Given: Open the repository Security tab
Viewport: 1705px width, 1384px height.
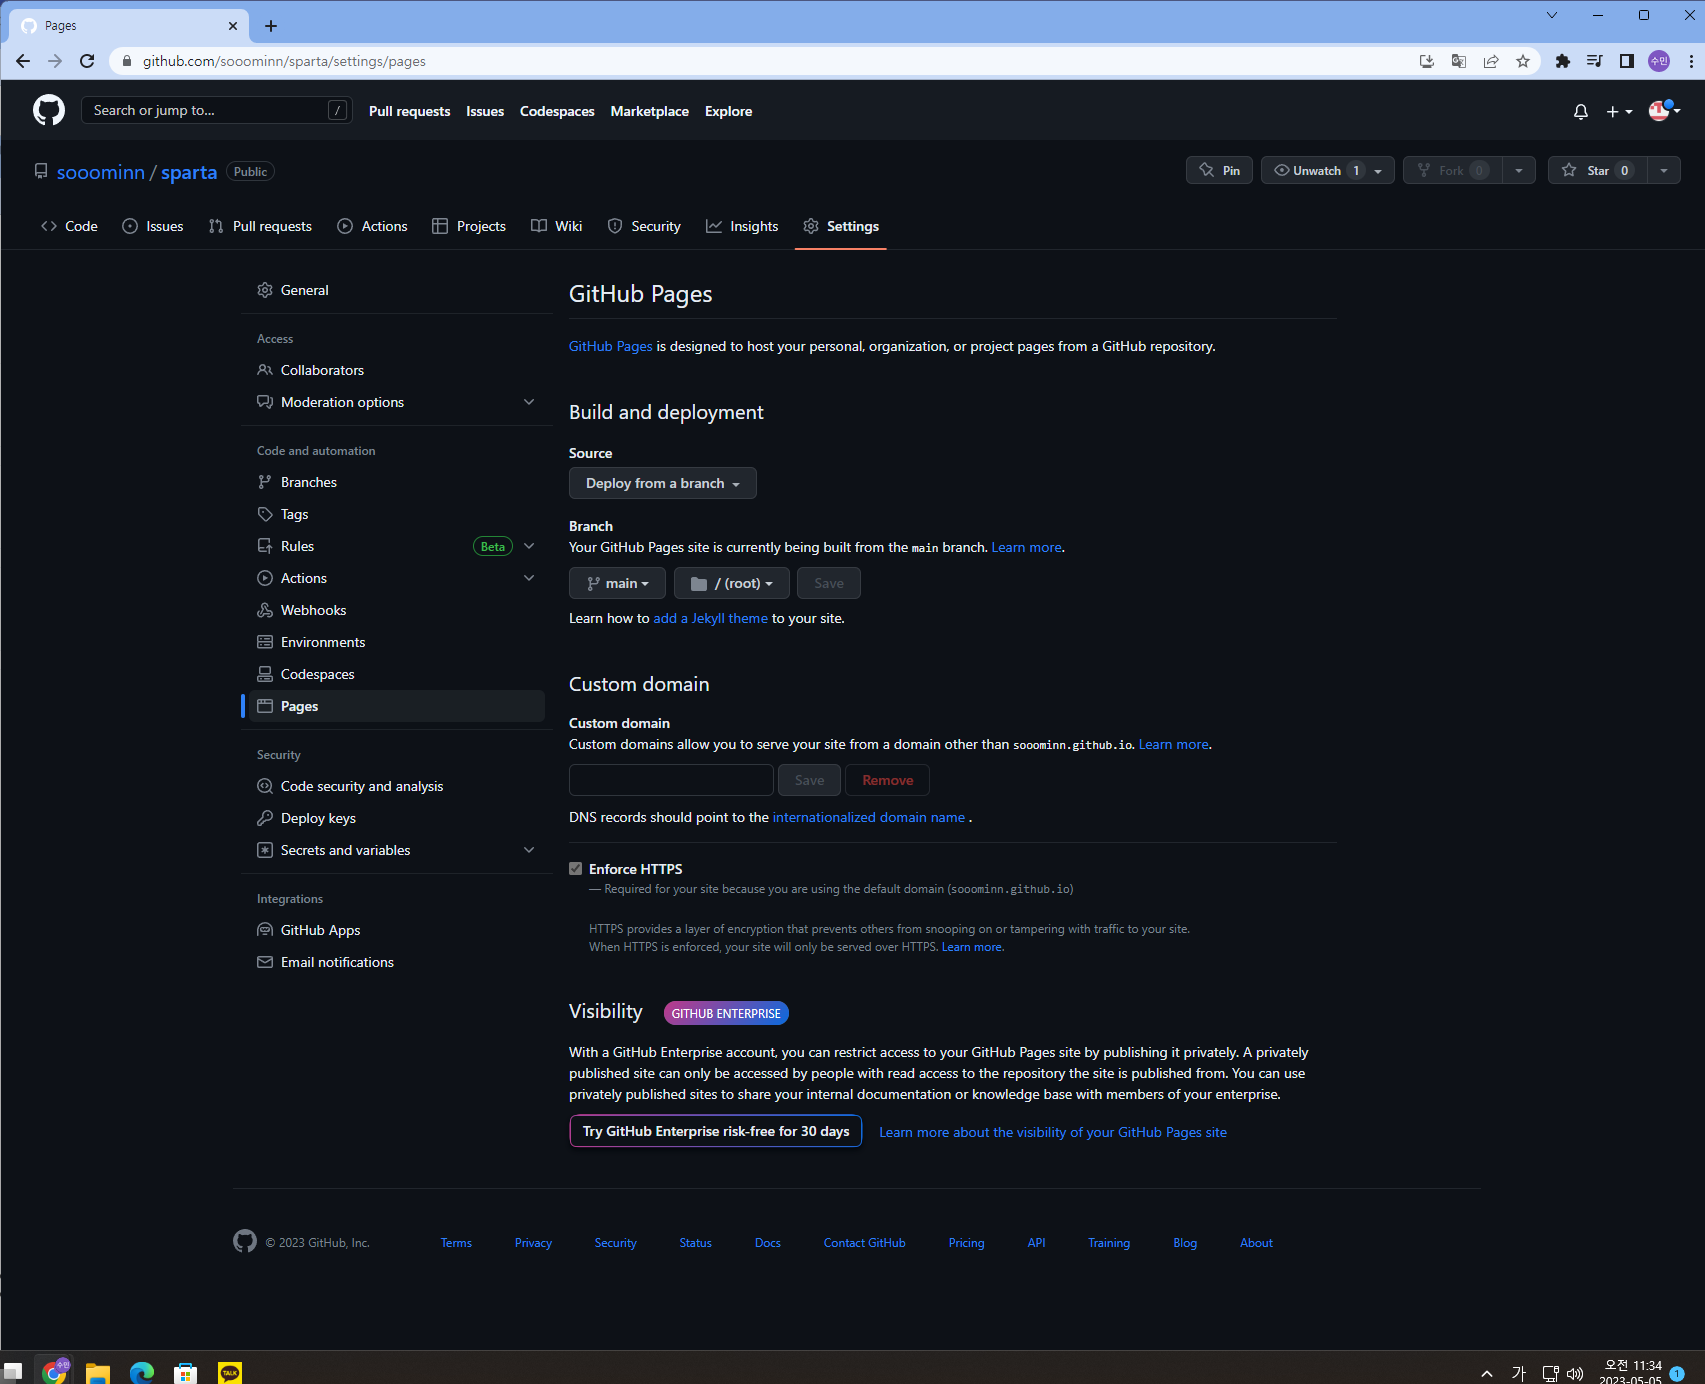Looking at the screenshot, I should (x=644, y=226).
